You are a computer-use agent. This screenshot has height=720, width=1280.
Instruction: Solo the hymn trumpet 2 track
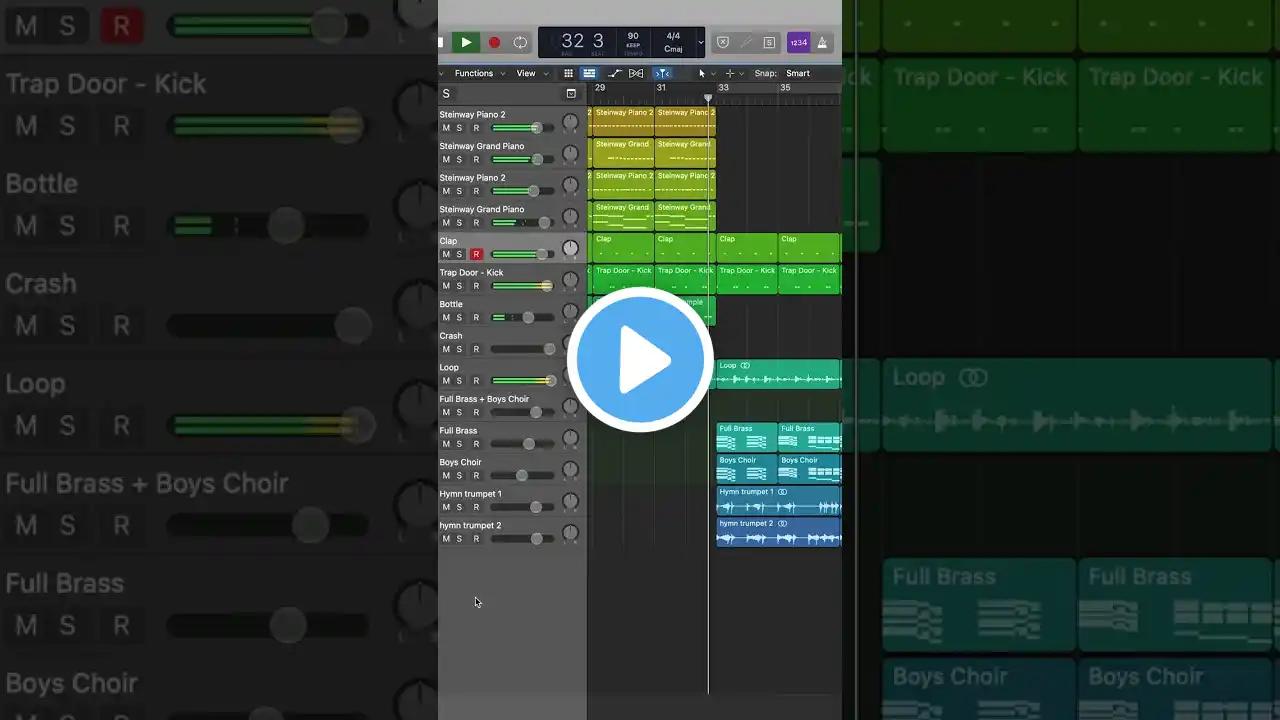click(x=459, y=540)
